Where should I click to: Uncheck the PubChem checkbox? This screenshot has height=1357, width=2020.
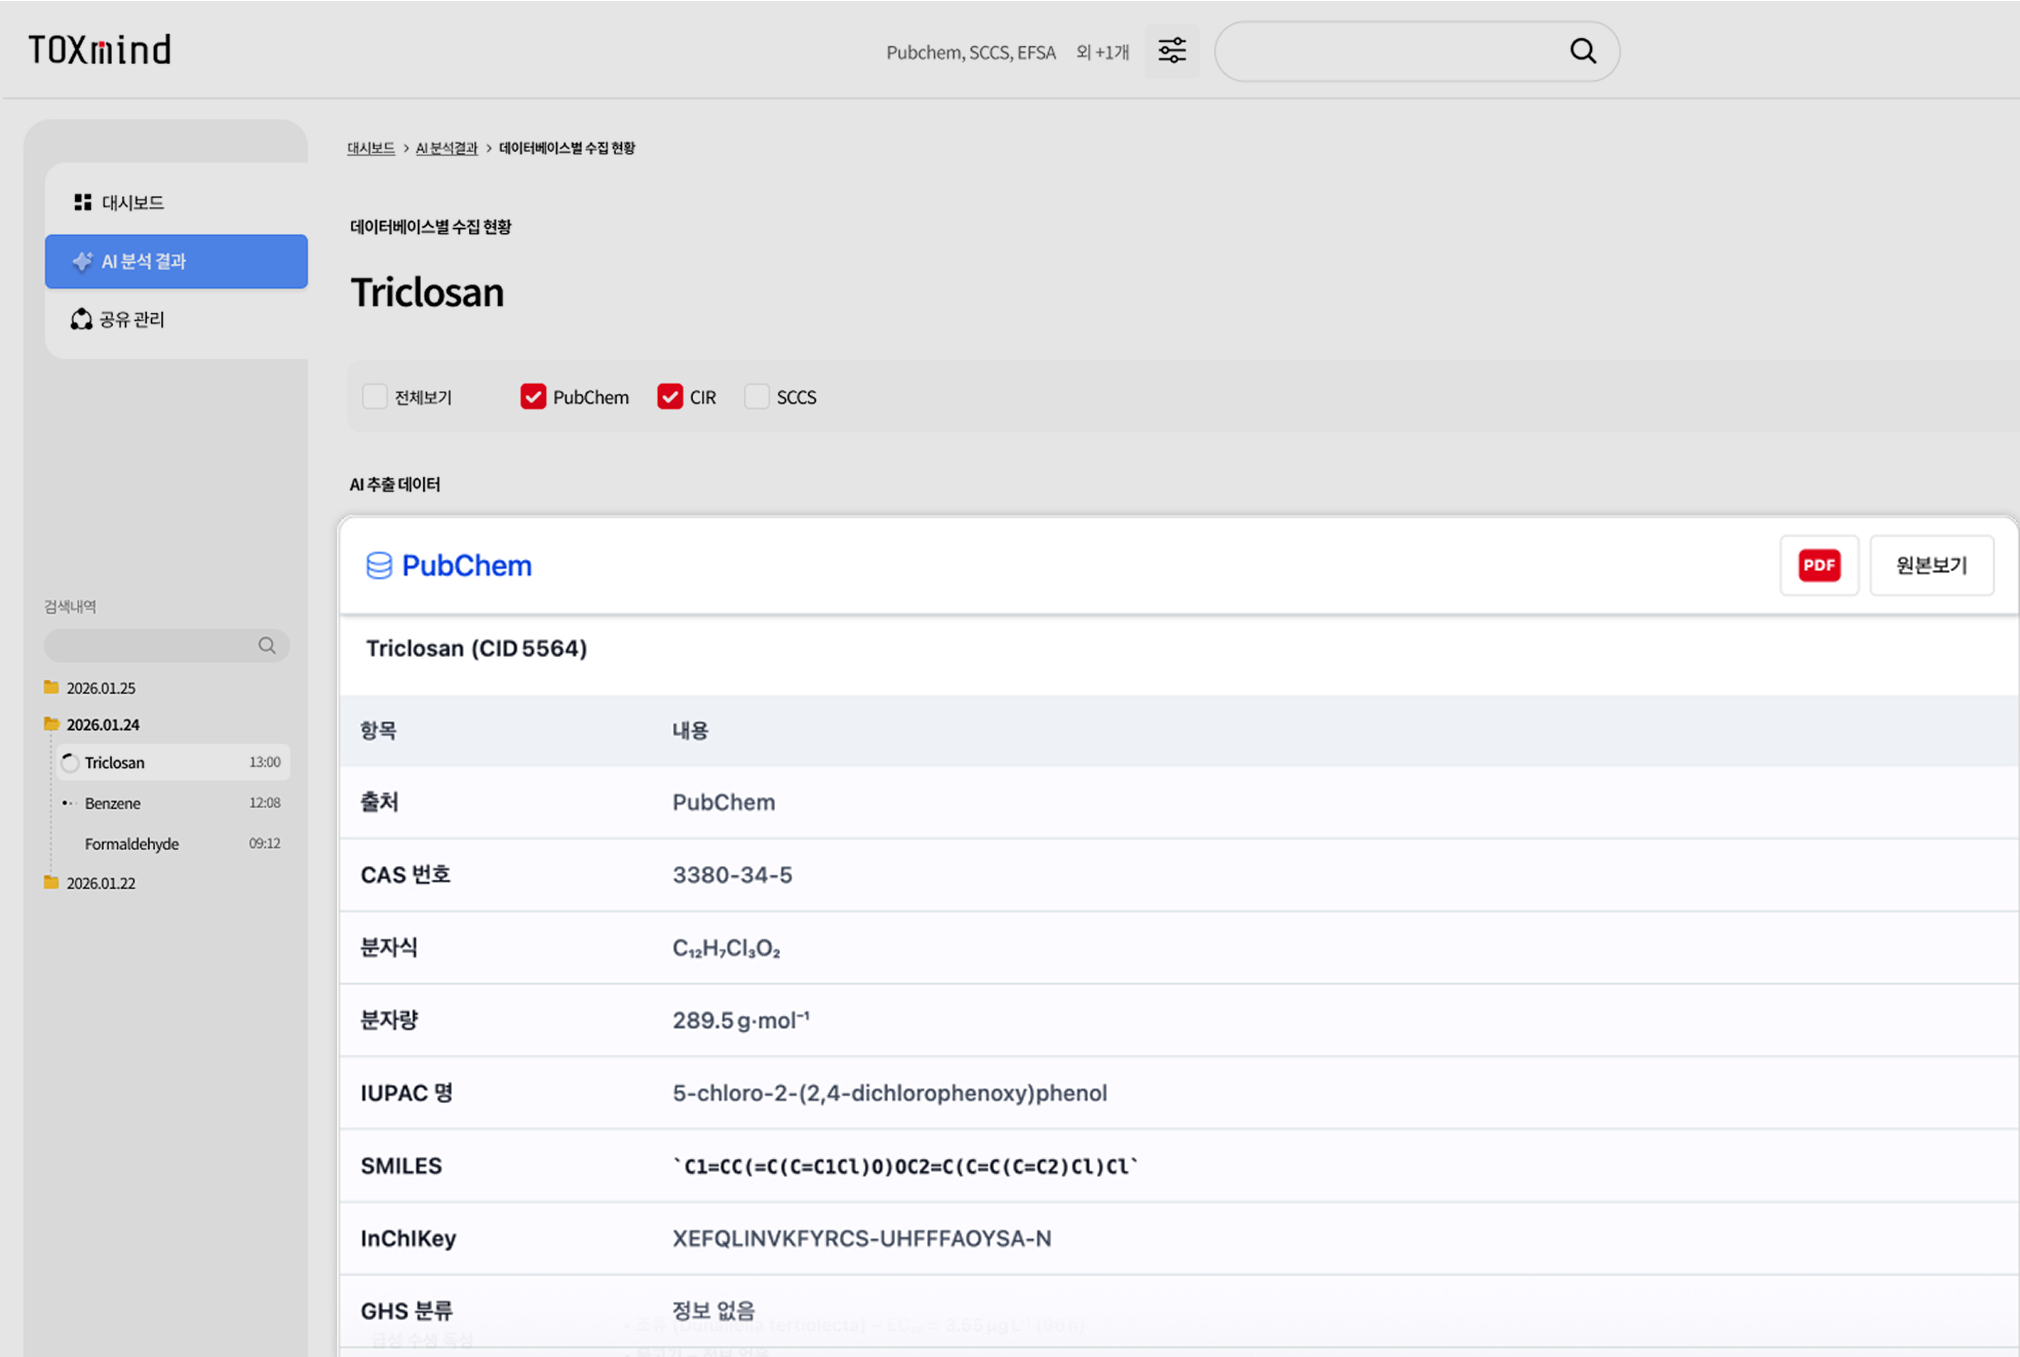click(x=533, y=397)
